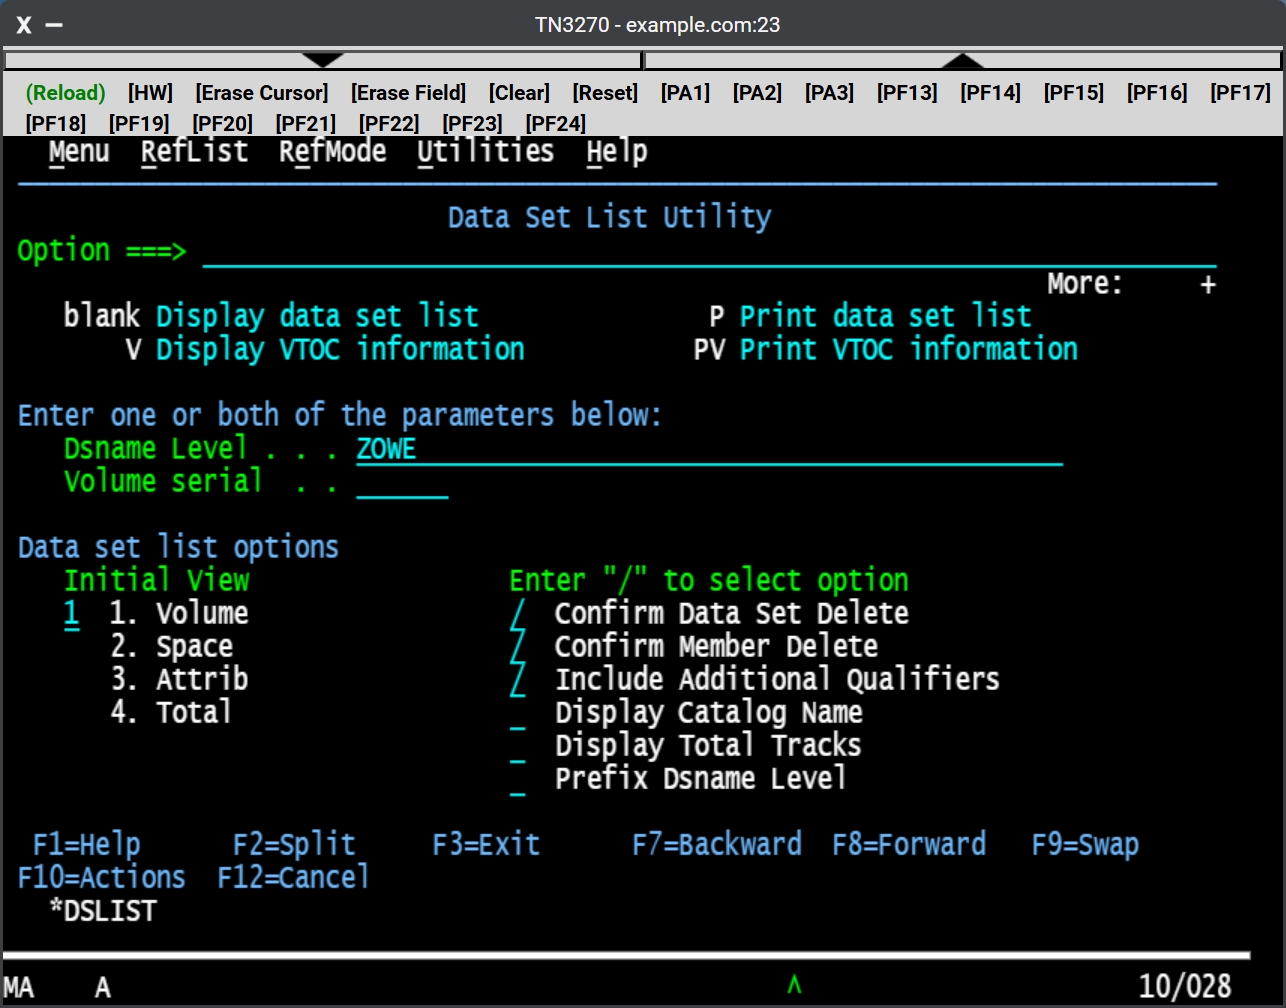Deselect Confirm Member Delete option
Image resolution: width=1286 pixels, height=1008 pixels.
point(518,646)
